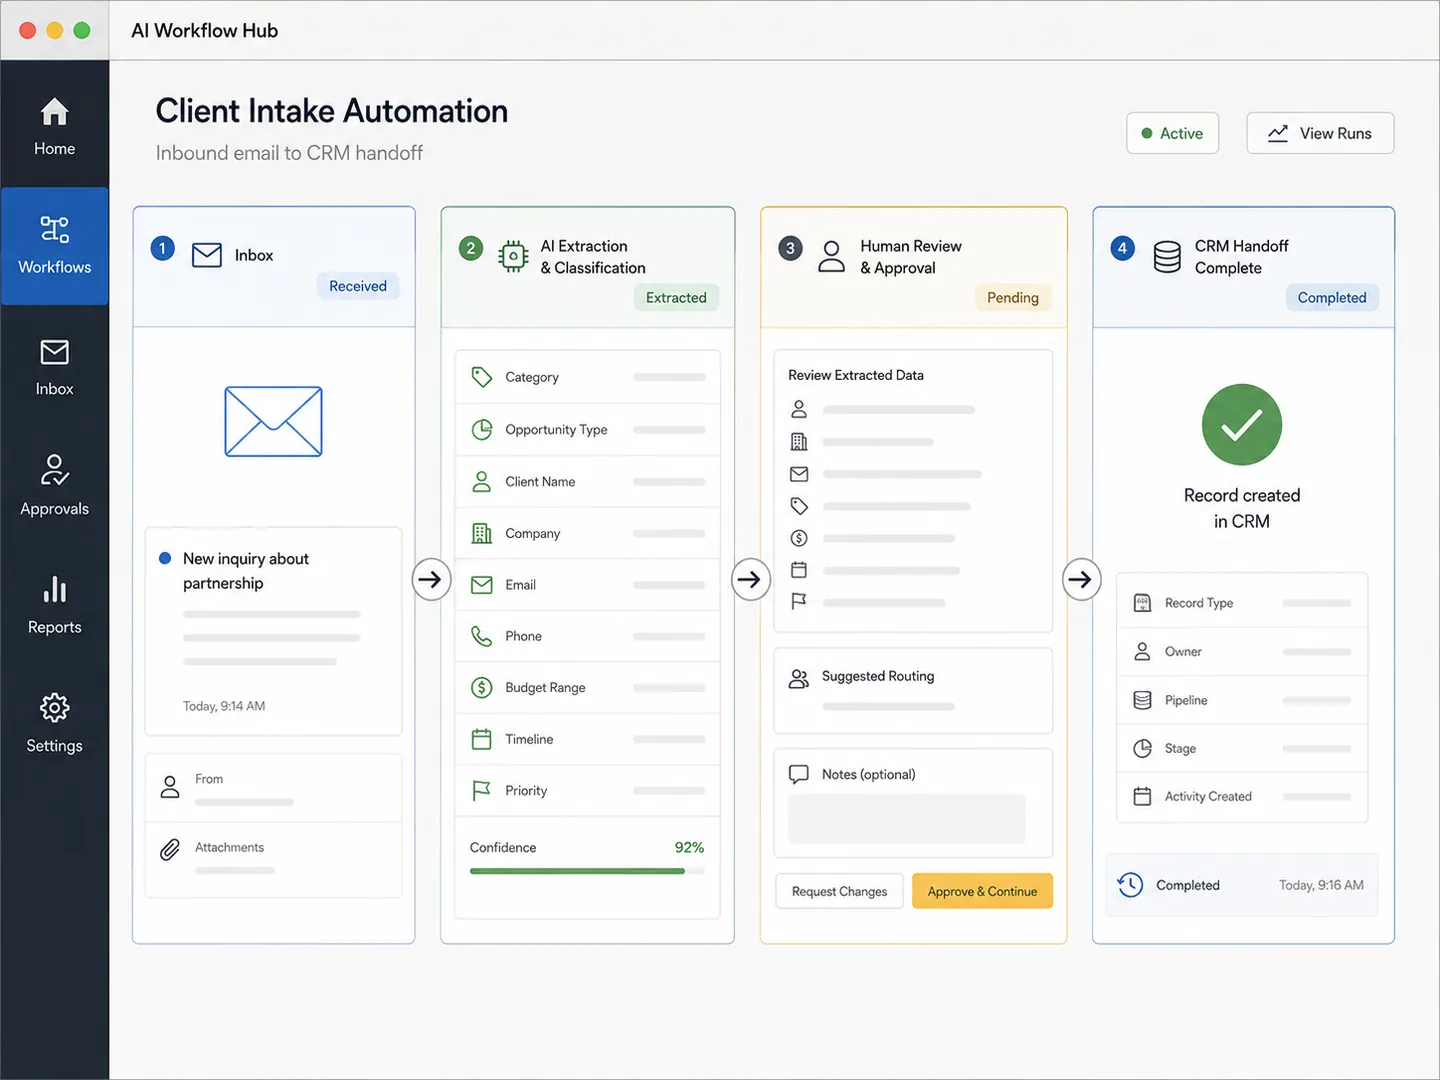This screenshot has height=1080, width=1440.
Task: Click the 92% confidence value
Action: (689, 847)
